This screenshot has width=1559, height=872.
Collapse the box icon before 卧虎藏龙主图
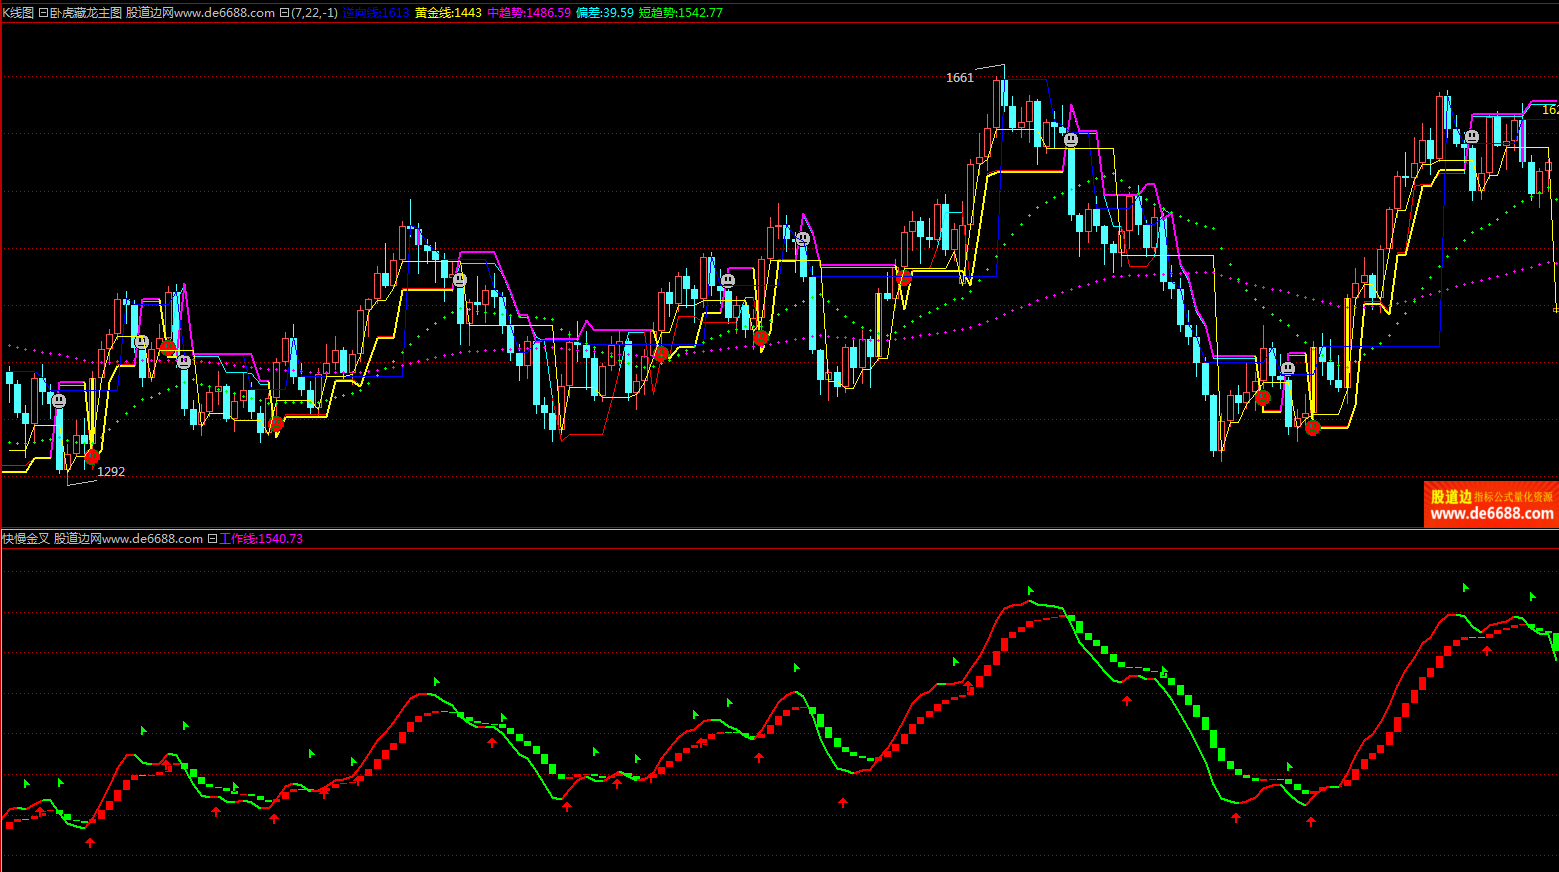(x=43, y=13)
